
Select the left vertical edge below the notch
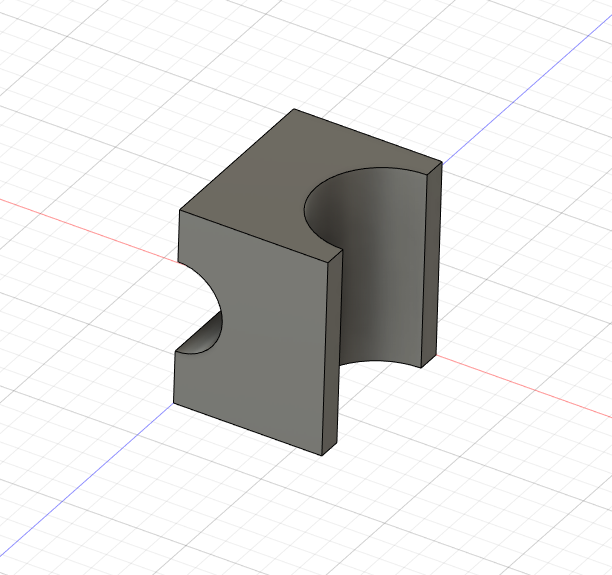pos(174,378)
